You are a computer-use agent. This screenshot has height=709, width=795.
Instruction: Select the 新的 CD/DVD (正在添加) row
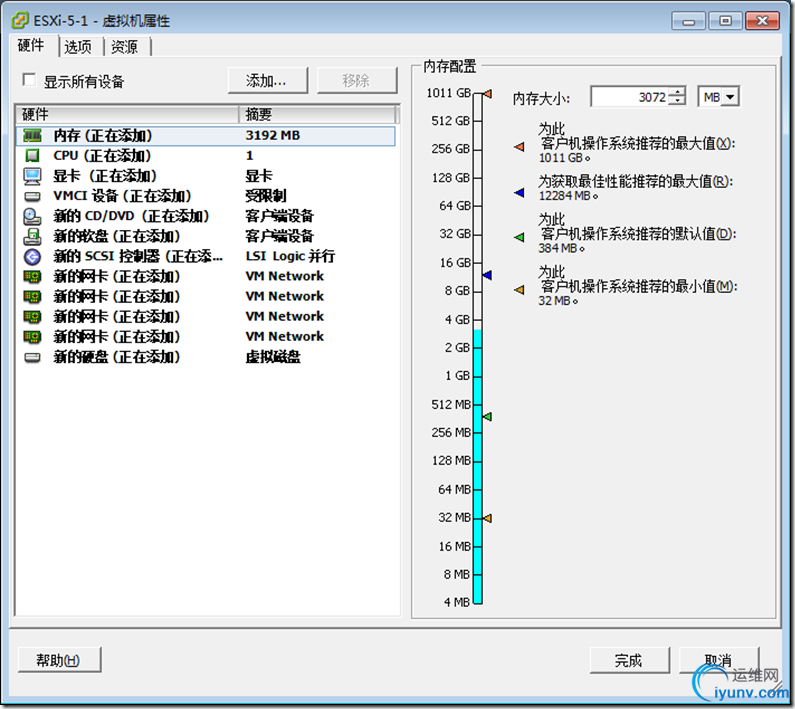coord(206,217)
